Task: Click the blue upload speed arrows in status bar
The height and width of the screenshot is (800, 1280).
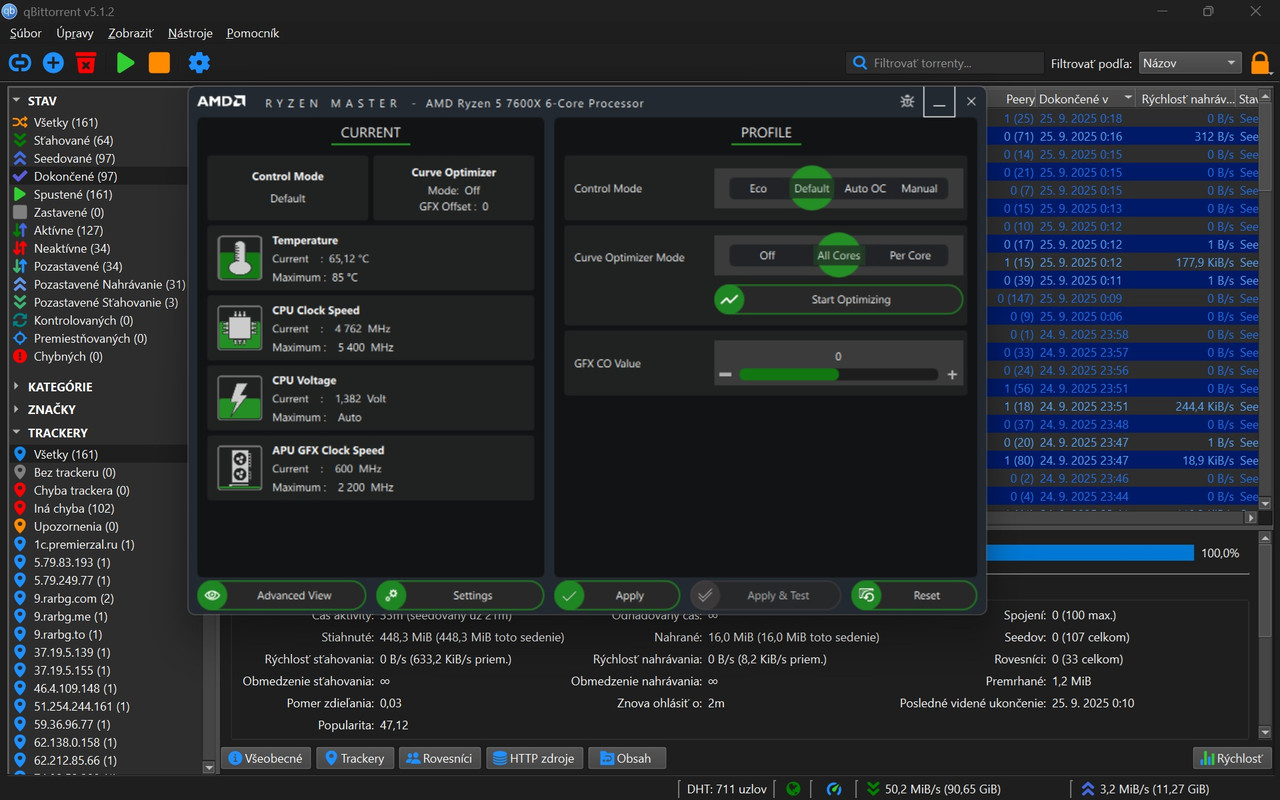Action: (x=1089, y=789)
